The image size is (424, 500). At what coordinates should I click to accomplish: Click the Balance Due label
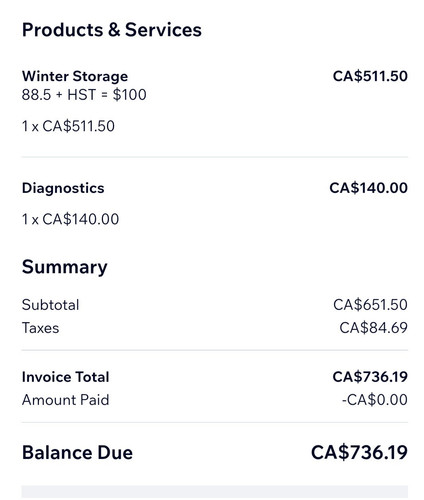pos(77,453)
